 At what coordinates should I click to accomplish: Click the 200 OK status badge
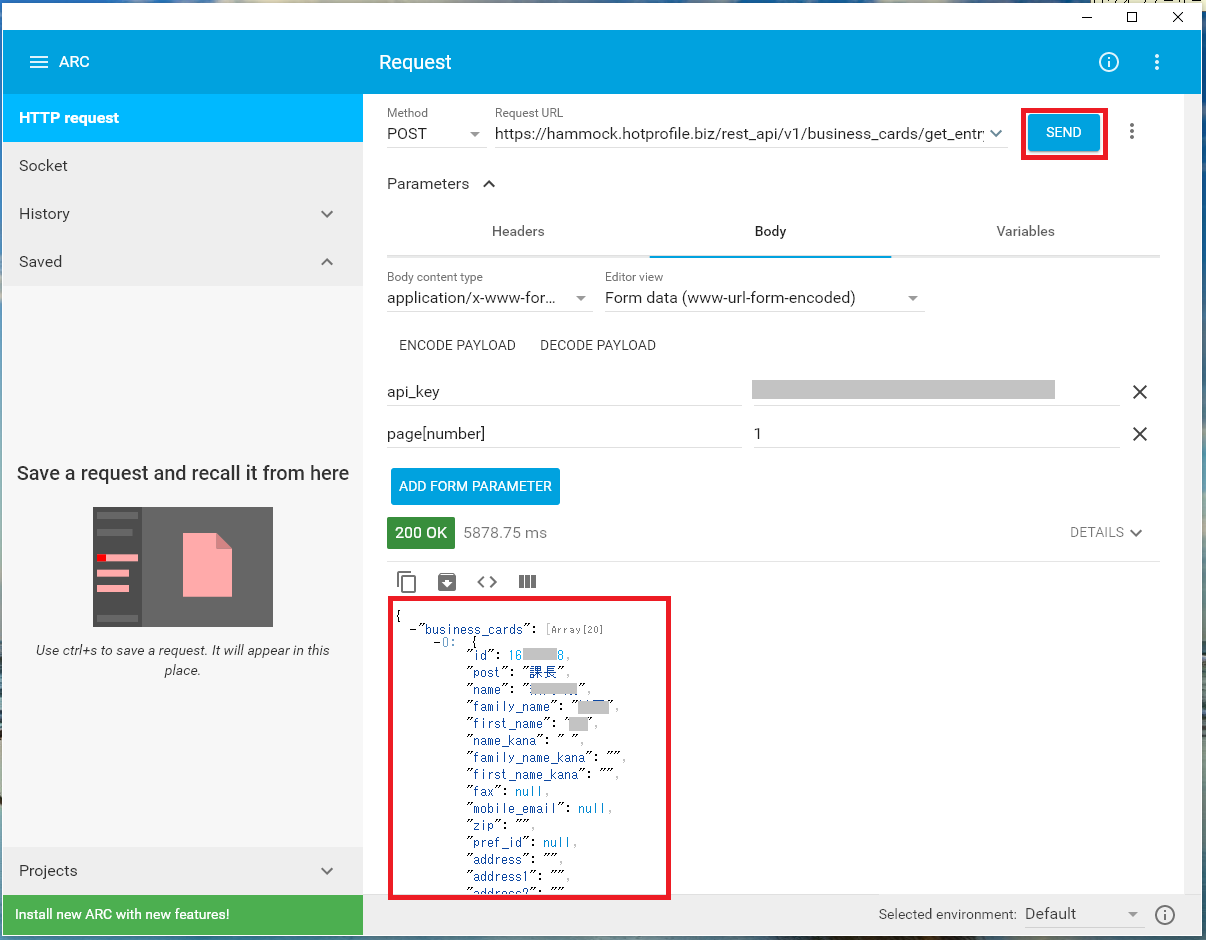(421, 533)
